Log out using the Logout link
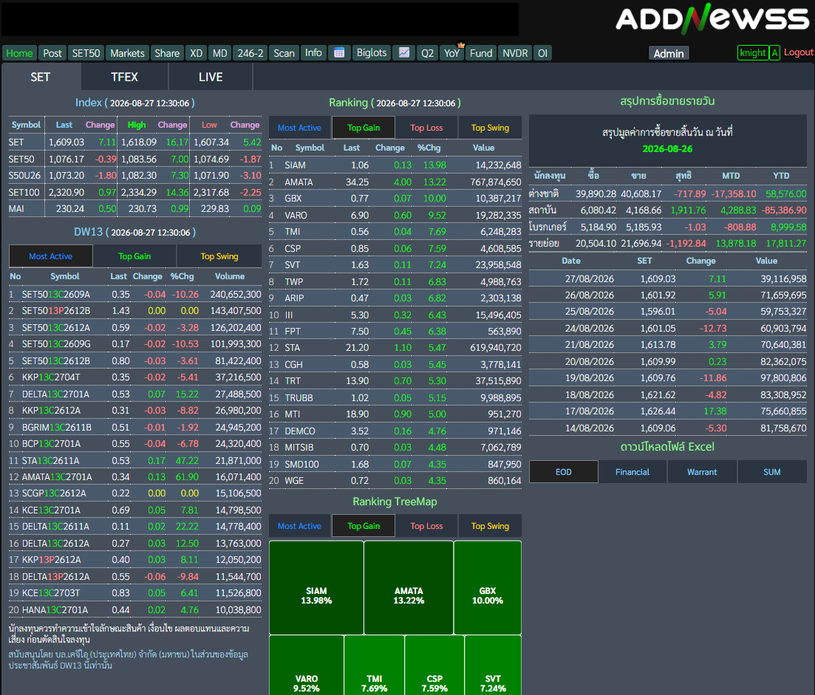The width and height of the screenshot is (815, 695). coord(798,53)
